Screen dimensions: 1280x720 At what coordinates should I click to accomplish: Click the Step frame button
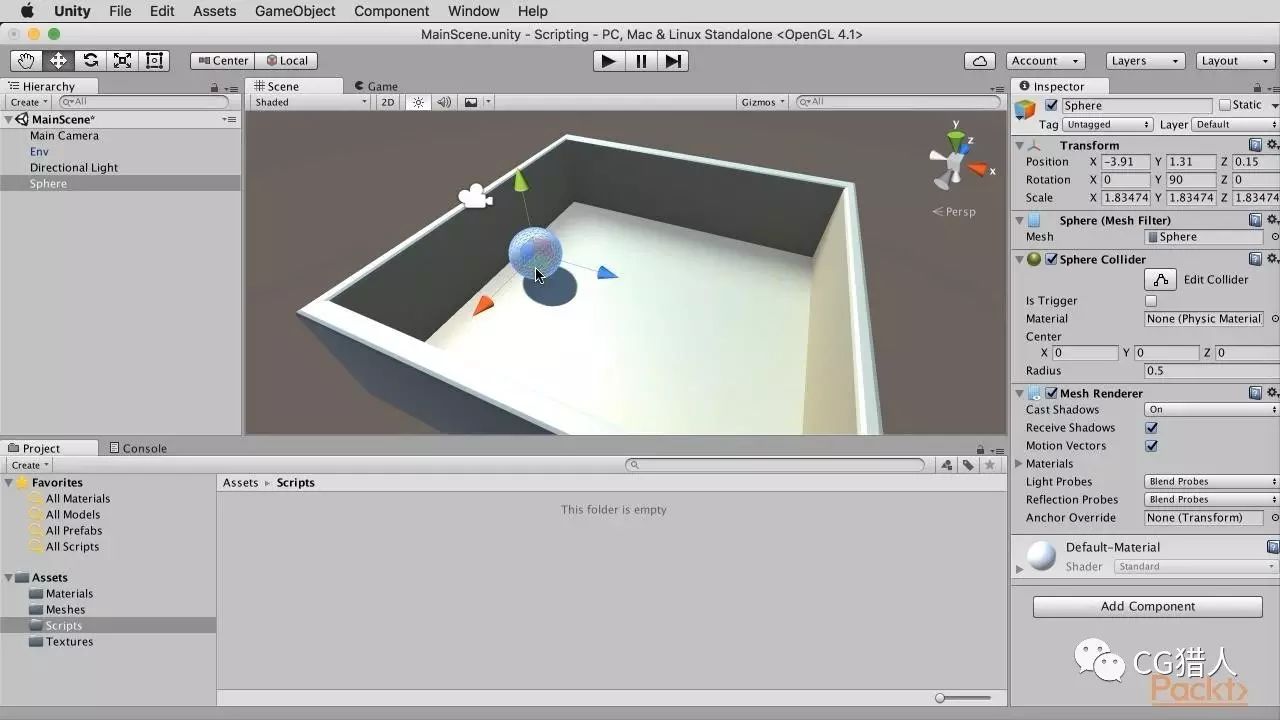[x=673, y=60]
